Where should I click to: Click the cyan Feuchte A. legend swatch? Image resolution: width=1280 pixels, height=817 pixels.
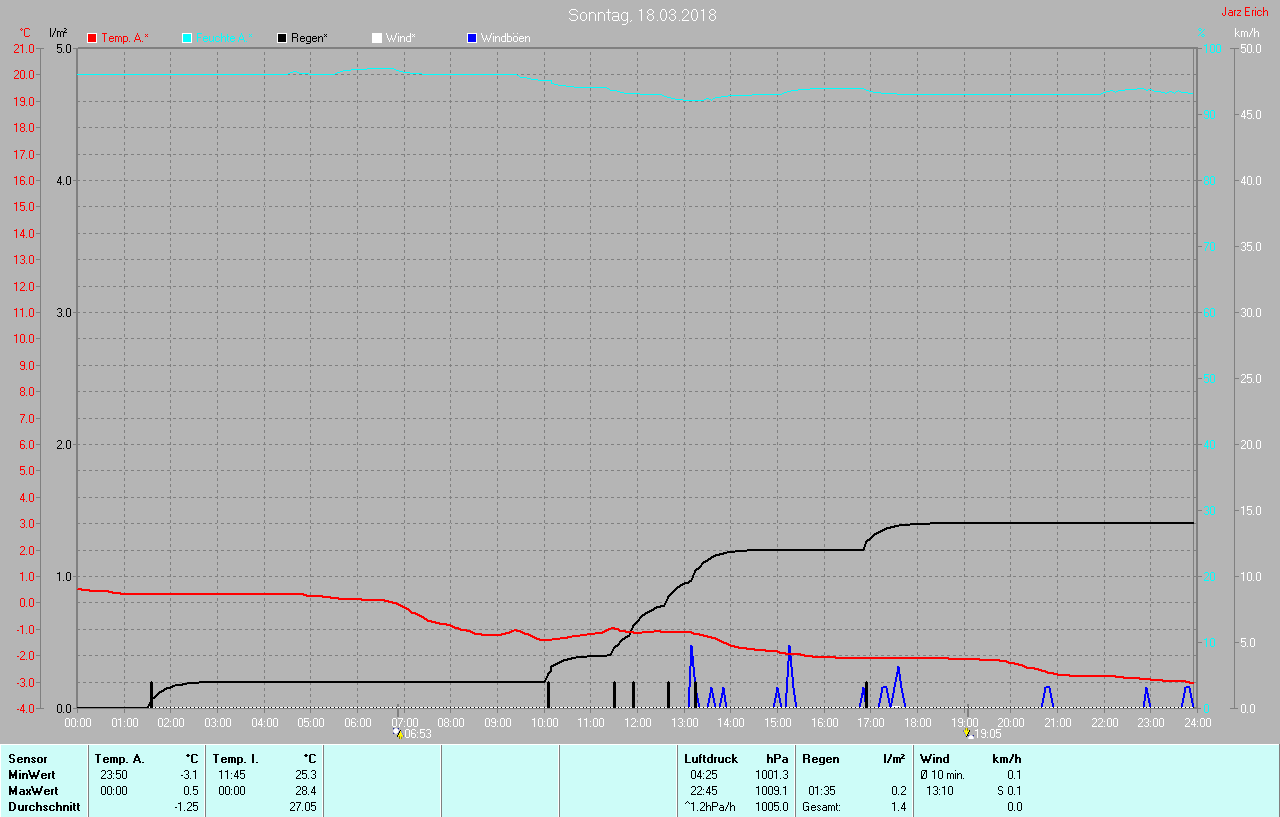187,38
